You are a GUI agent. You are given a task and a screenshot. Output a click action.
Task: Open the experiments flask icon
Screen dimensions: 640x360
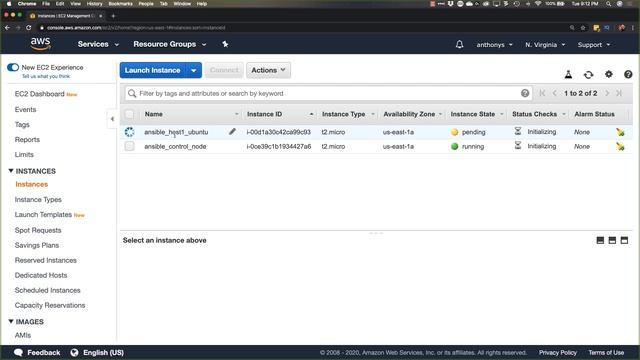568,74
